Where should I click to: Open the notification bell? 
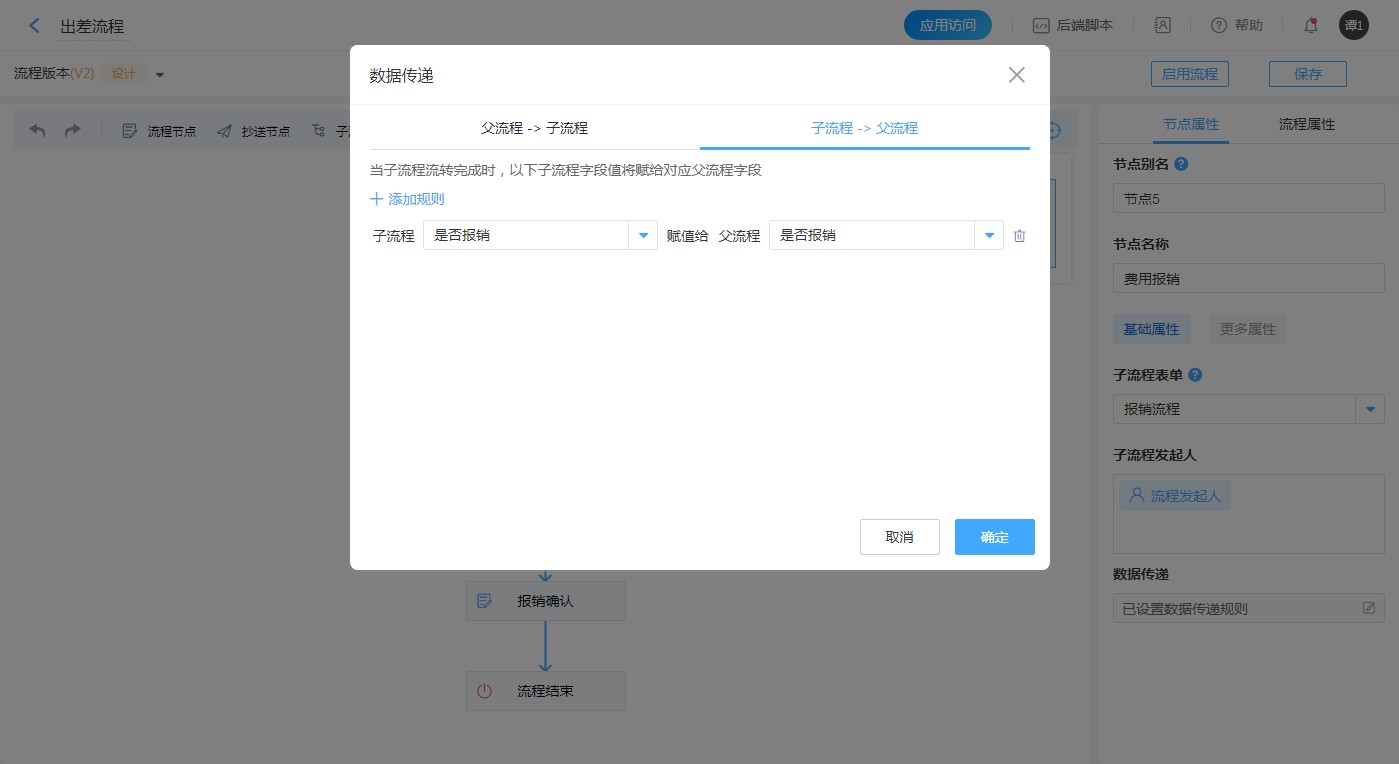[1310, 26]
